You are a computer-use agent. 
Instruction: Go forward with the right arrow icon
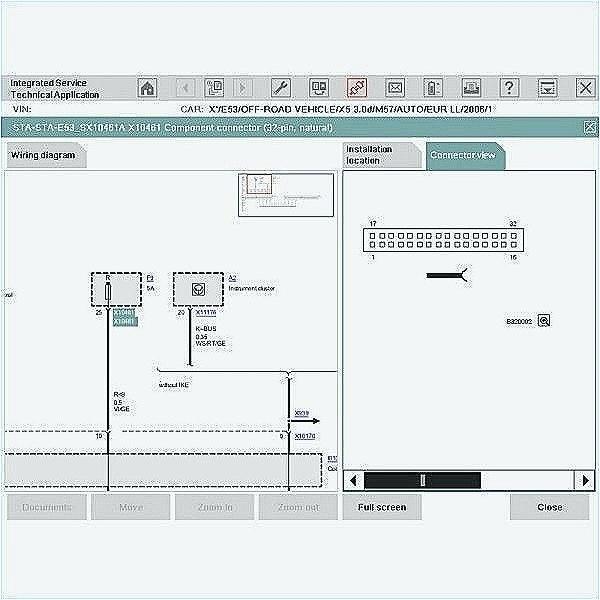pyautogui.click(x=243, y=88)
